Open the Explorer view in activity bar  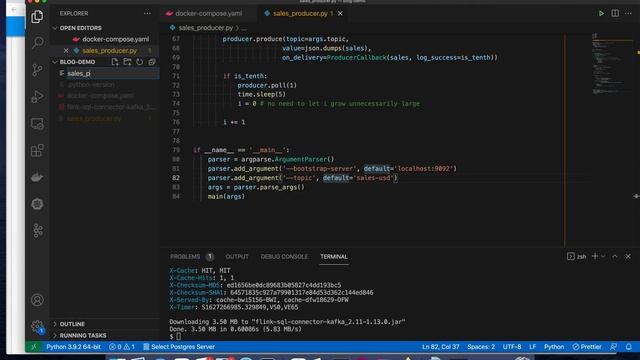[x=37, y=16]
